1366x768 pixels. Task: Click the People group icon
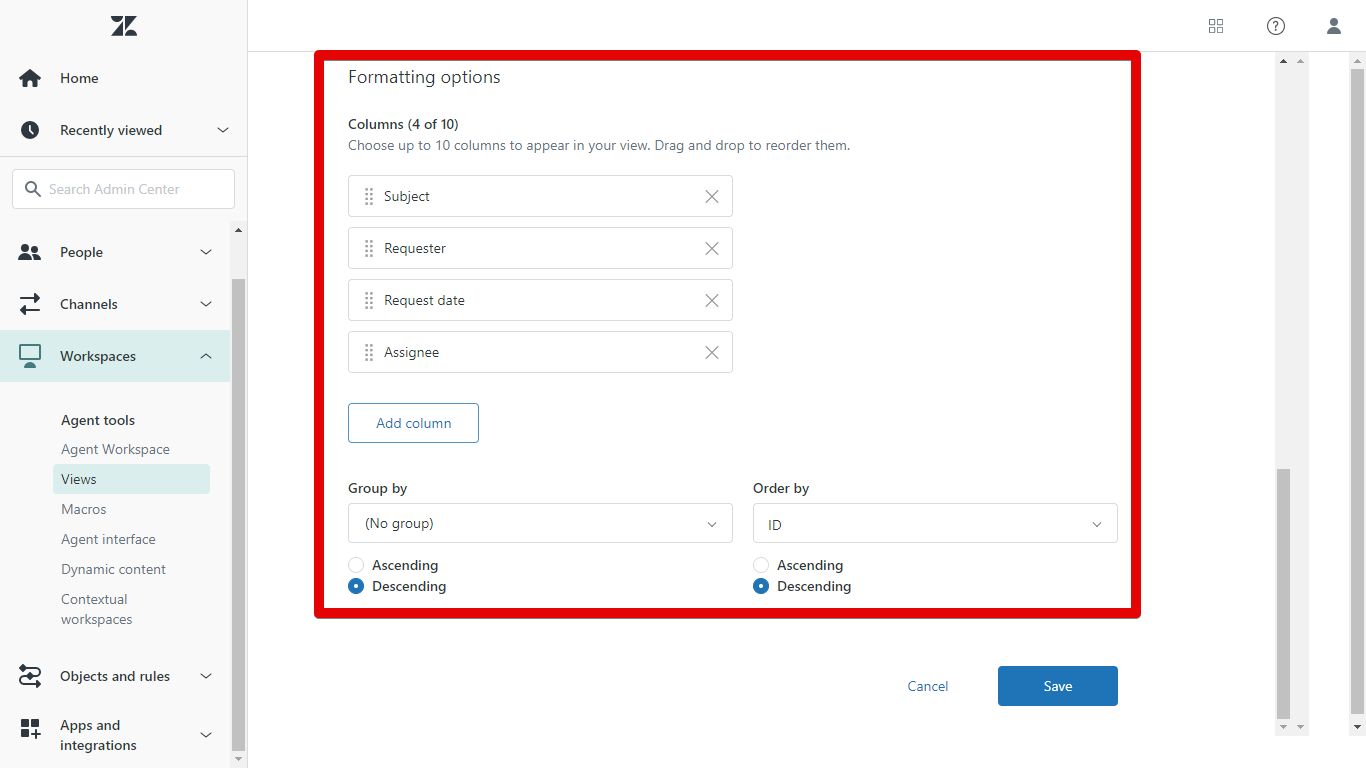click(x=30, y=252)
